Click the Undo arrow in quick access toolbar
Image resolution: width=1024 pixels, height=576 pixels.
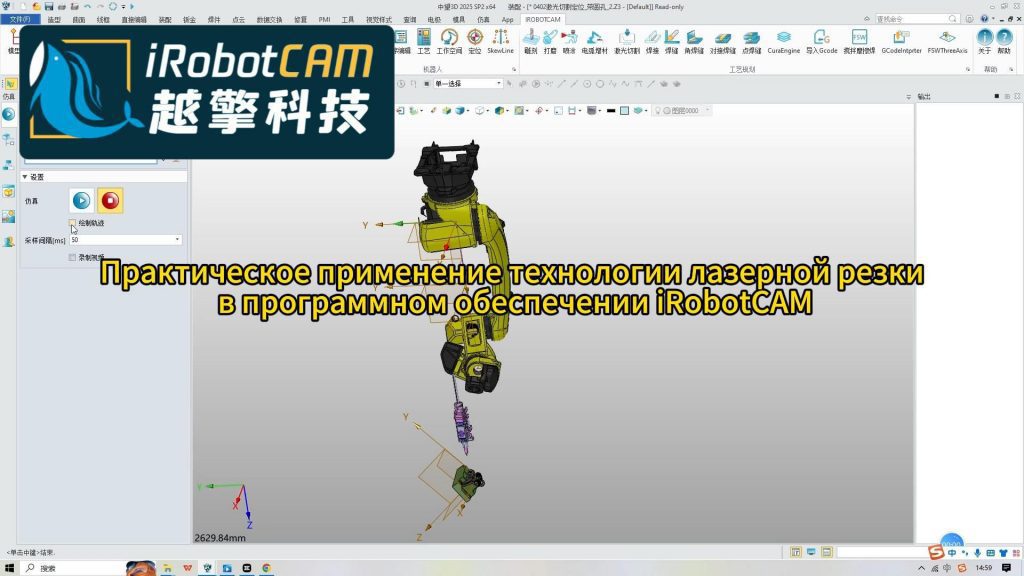click(x=87, y=7)
